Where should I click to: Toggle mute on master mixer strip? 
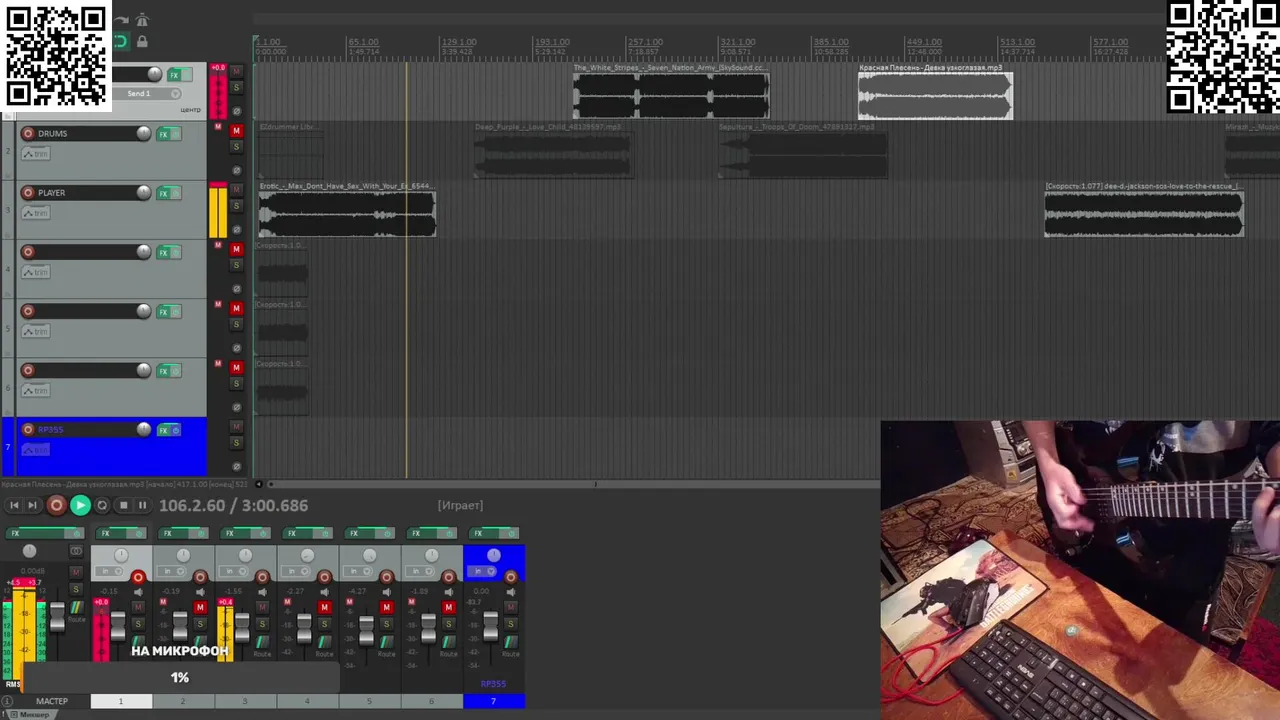click(76, 572)
